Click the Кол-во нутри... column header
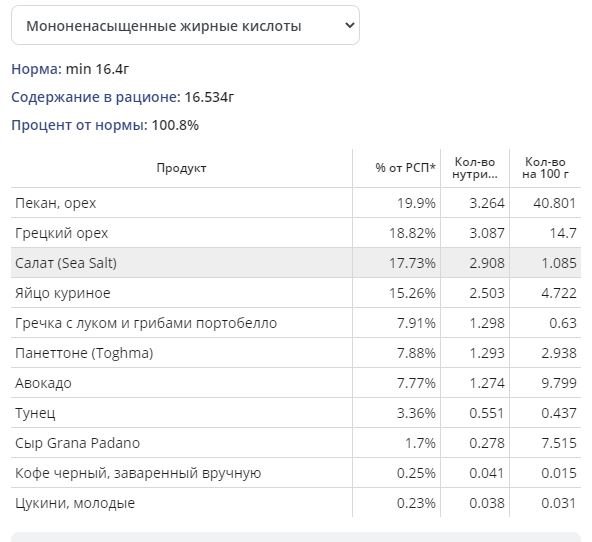Viewport: 592px width, 542px height. coord(475,168)
